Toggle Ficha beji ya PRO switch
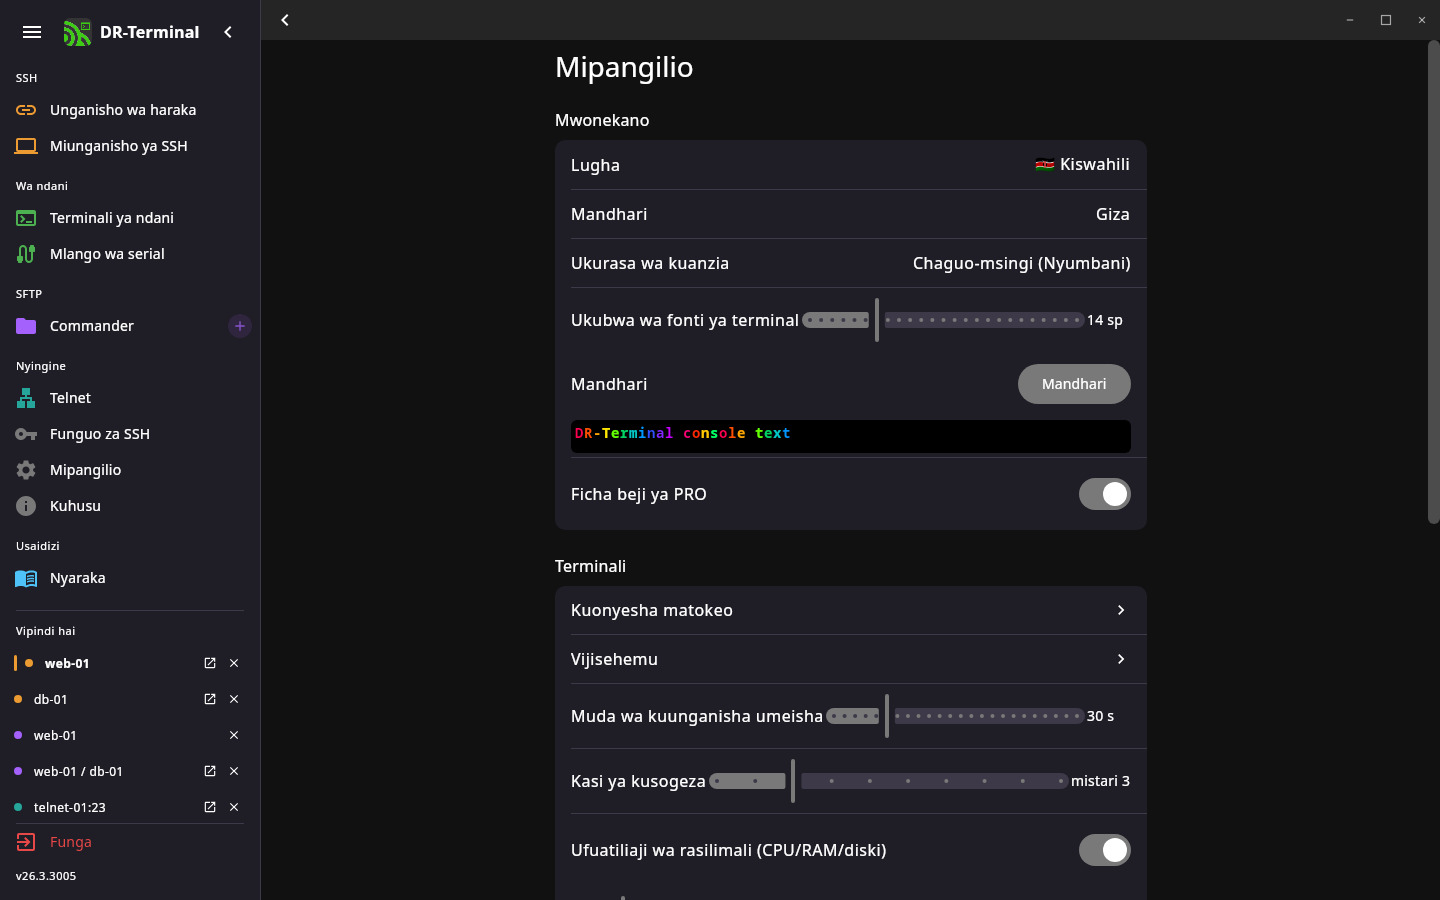Viewport: 1440px width, 900px height. pos(1104,494)
